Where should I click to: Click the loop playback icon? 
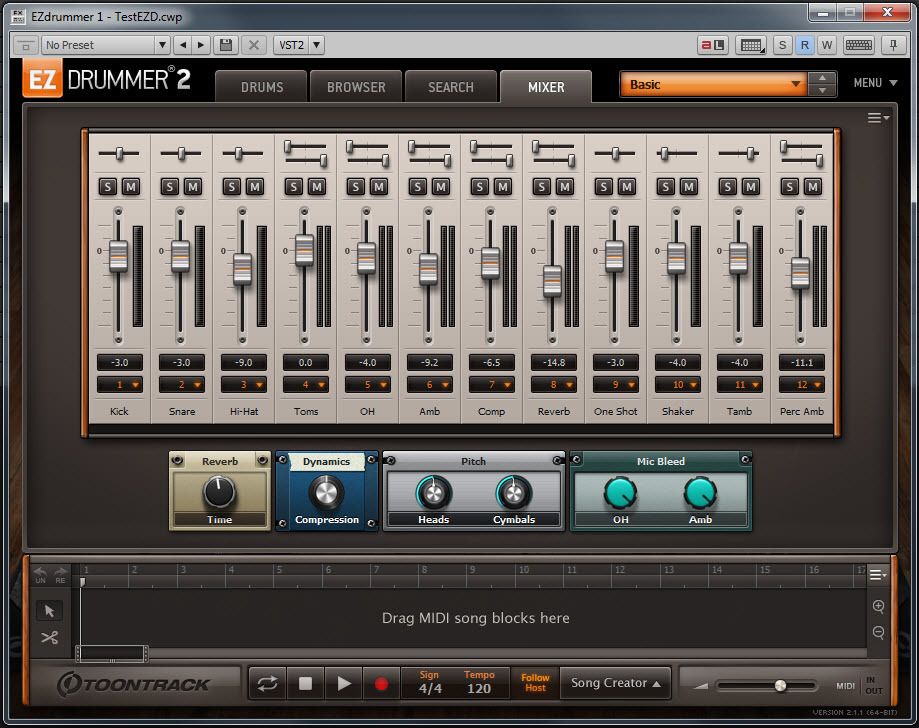267,684
